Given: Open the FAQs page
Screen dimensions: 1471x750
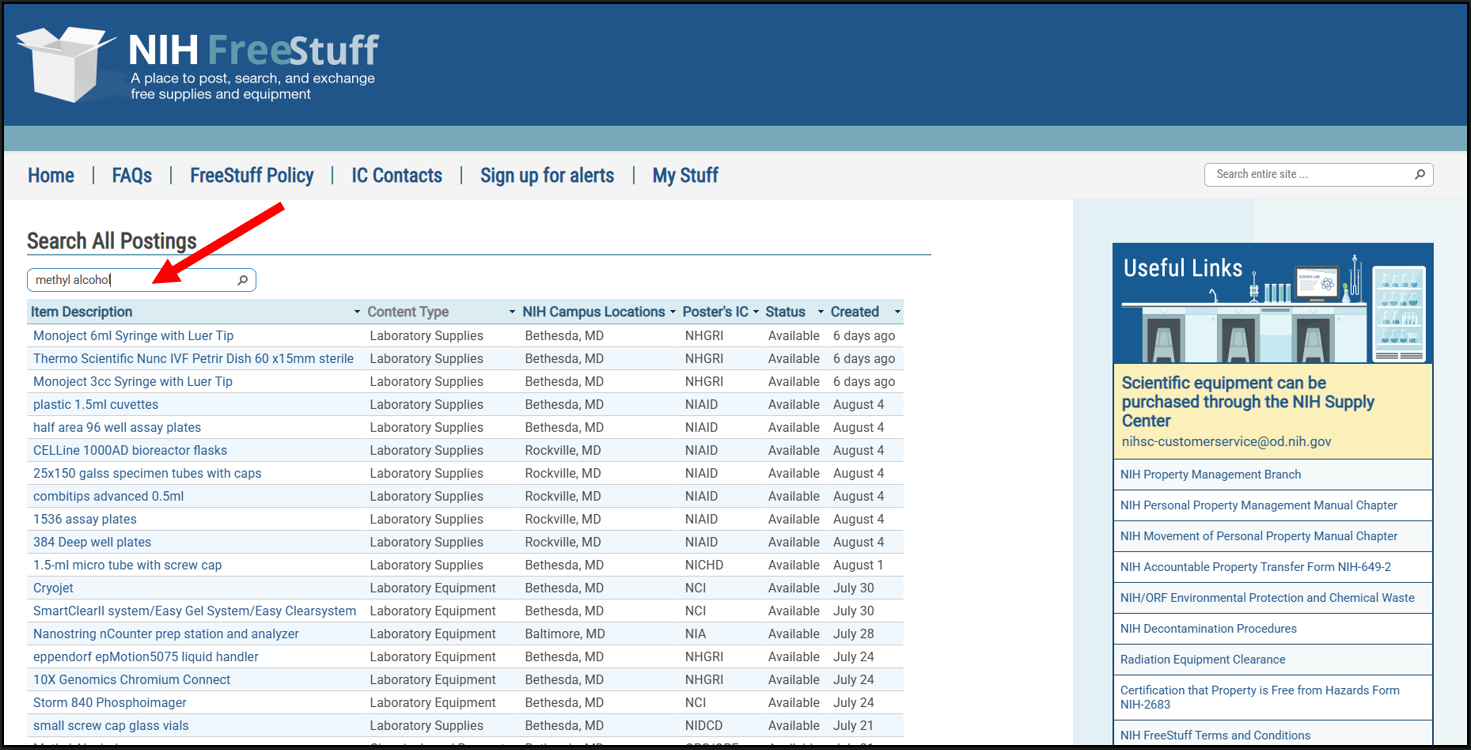Looking at the screenshot, I should (x=132, y=176).
